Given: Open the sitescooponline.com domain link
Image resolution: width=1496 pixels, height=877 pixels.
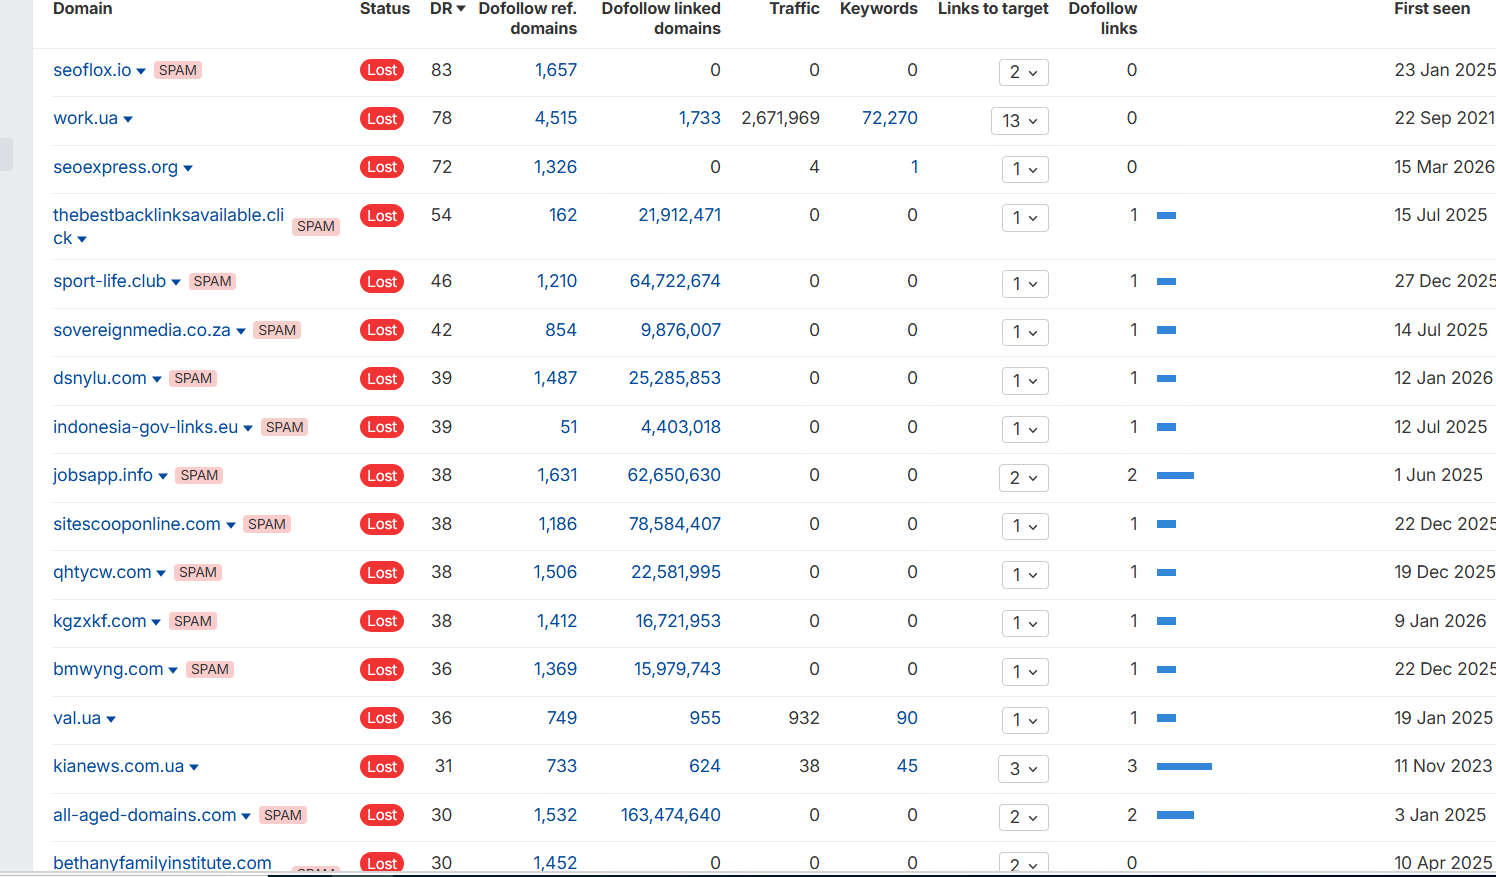Looking at the screenshot, I should 137,524.
